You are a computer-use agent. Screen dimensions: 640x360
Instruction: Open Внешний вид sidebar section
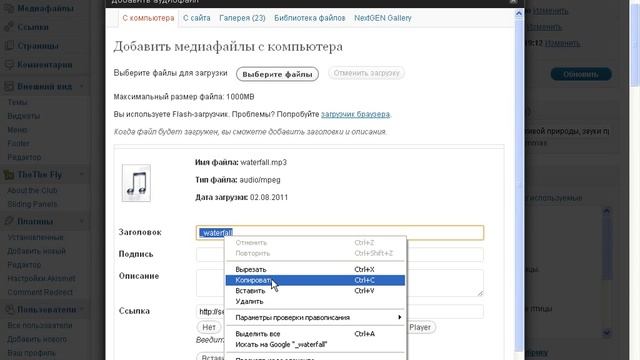44,87
